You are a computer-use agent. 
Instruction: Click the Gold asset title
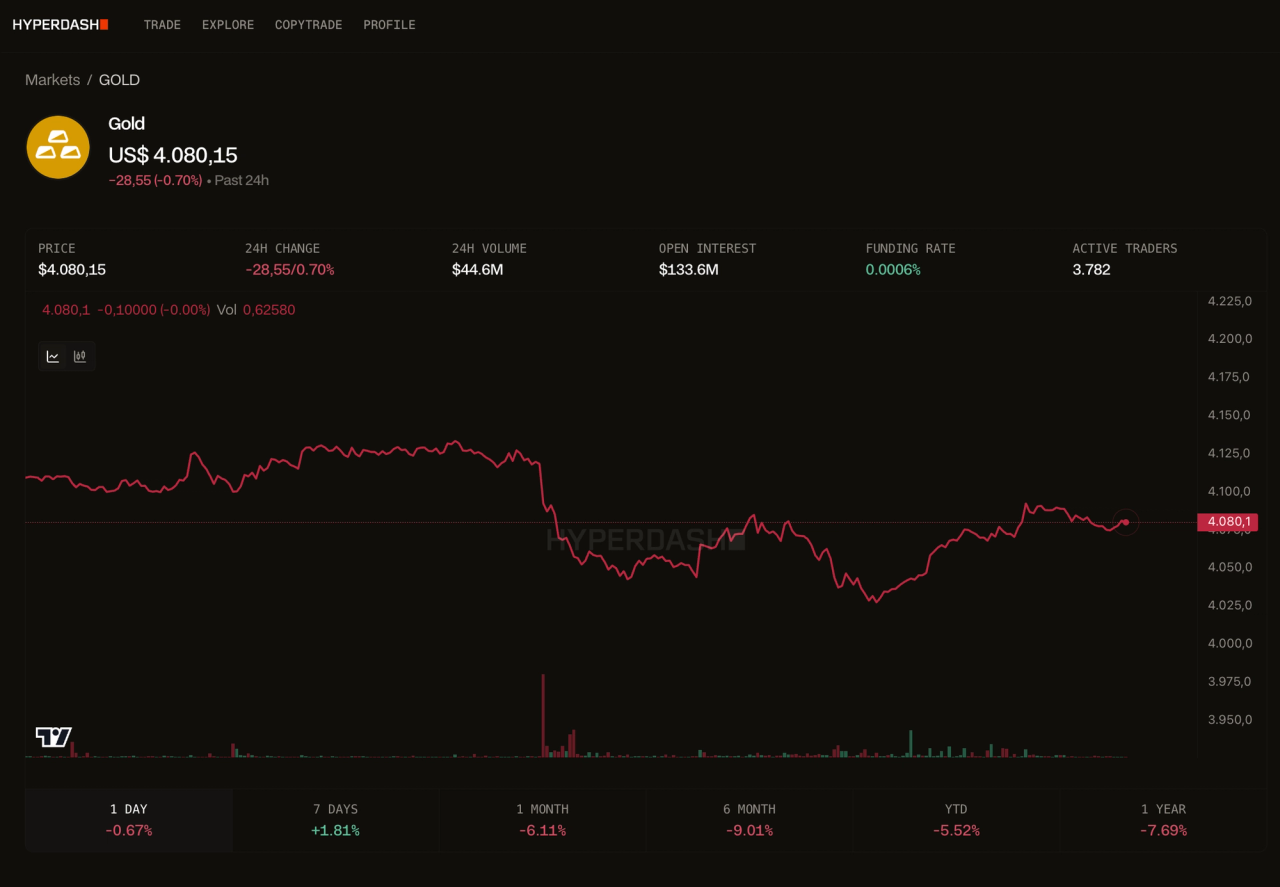pos(127,123)
